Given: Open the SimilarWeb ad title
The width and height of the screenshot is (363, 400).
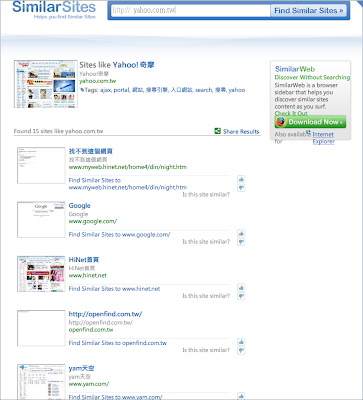Looking at the screenshot, I should [x=295, y=69].
